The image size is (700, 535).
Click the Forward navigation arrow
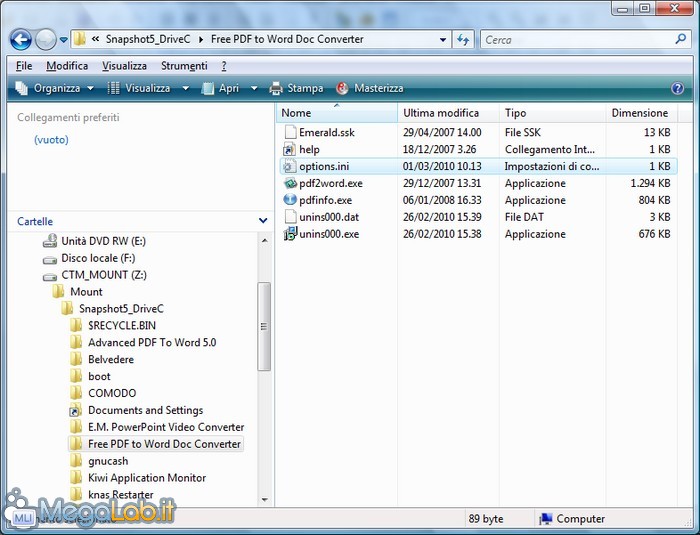click(x=46, y=40)
